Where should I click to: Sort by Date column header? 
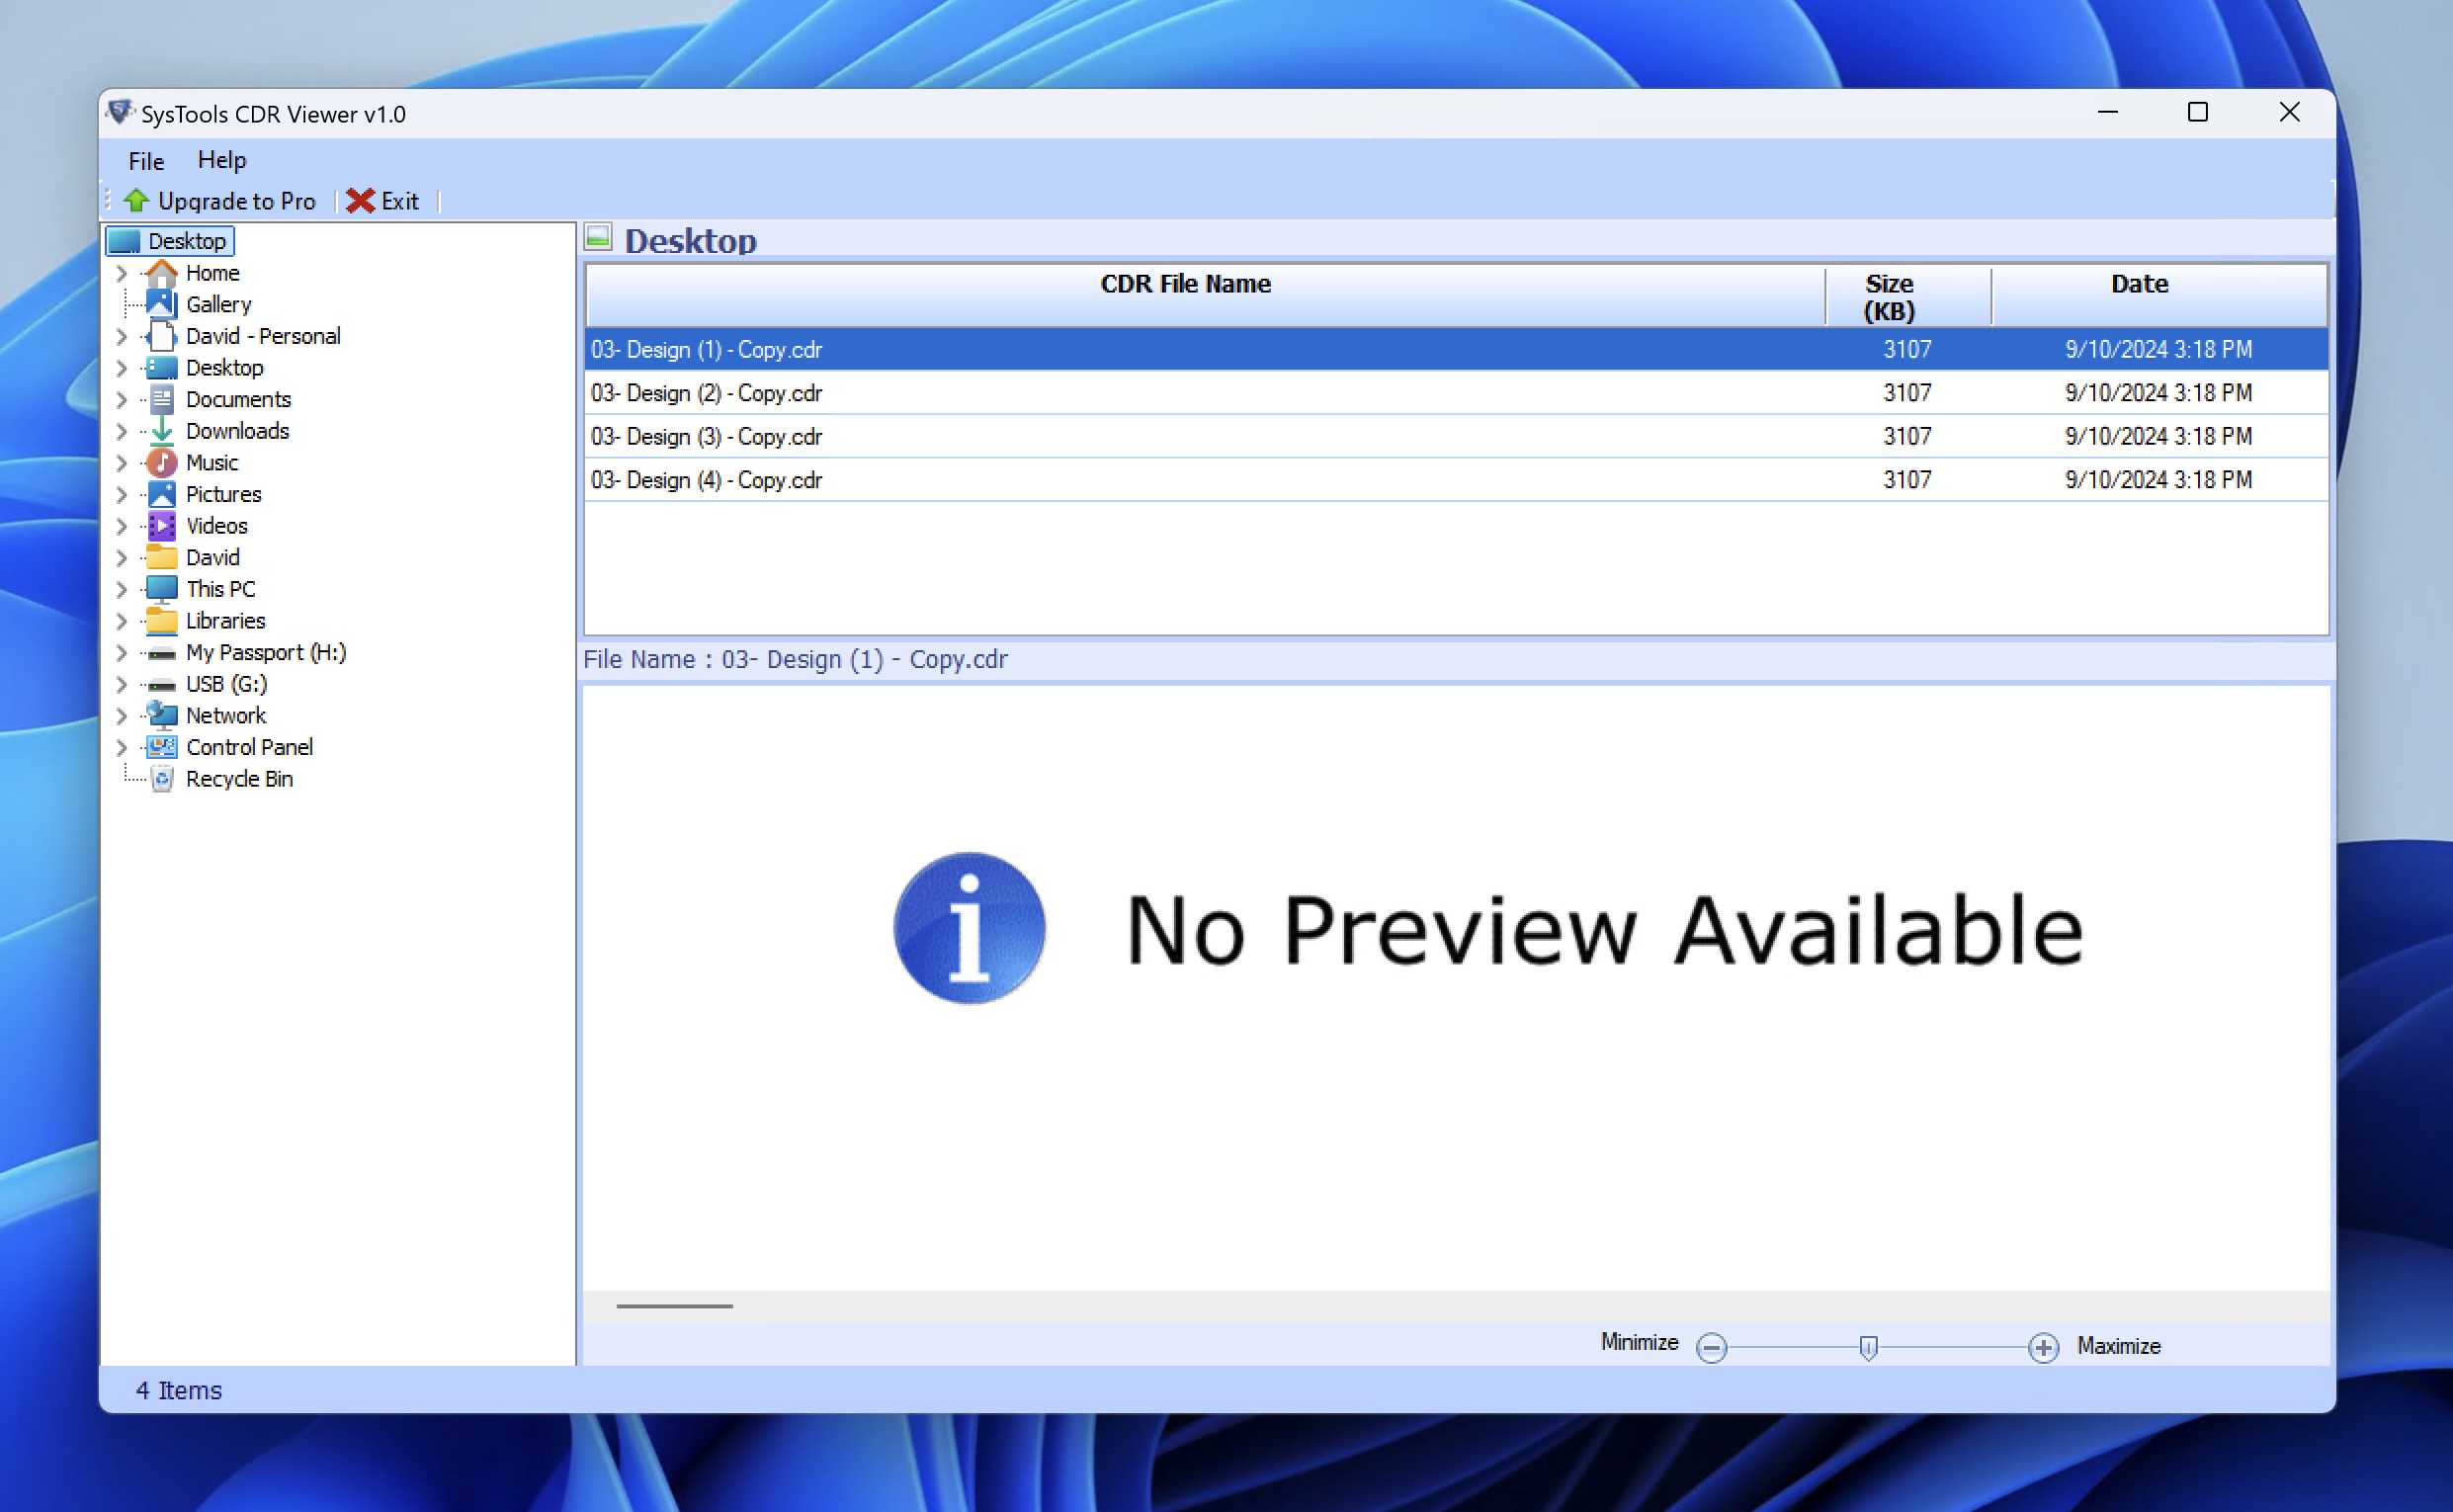point(2159,296)
